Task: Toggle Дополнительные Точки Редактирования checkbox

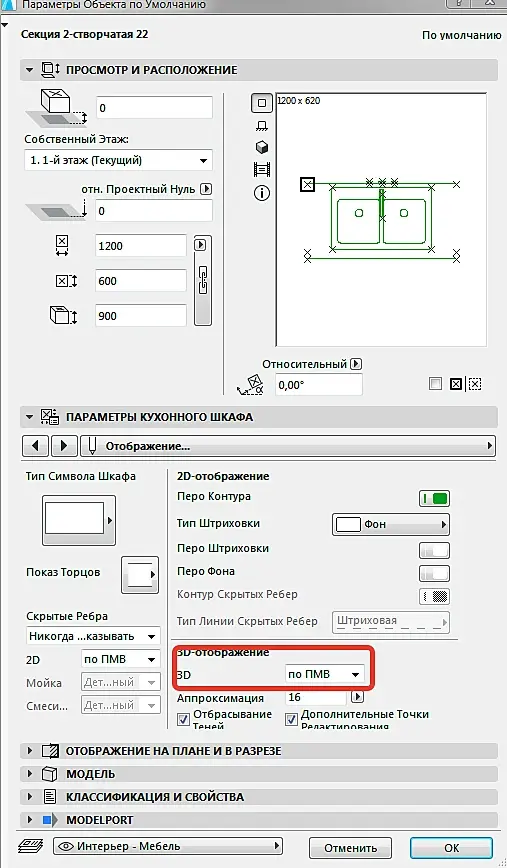Action: 291,719
